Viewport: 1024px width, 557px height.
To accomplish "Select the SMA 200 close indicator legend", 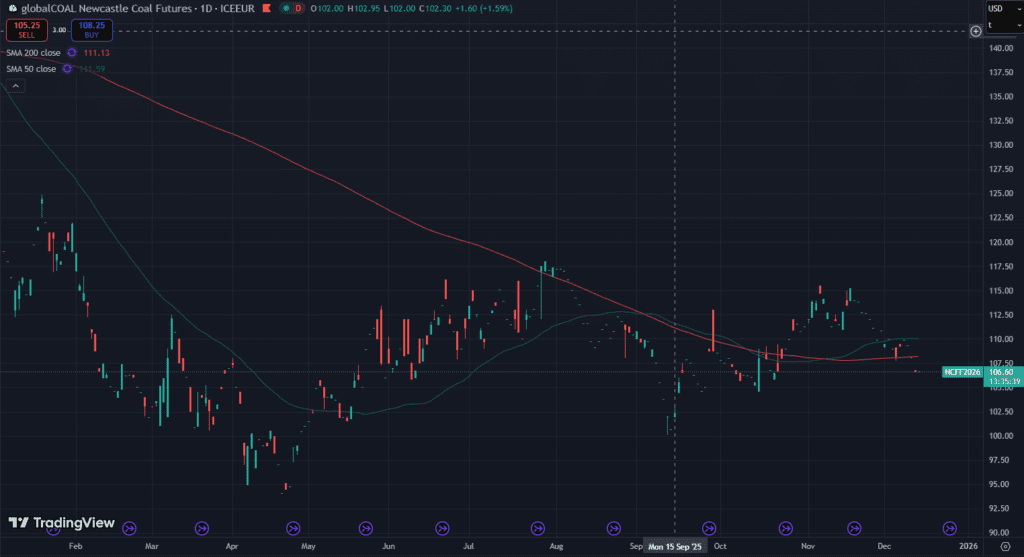I will [34, 52].
